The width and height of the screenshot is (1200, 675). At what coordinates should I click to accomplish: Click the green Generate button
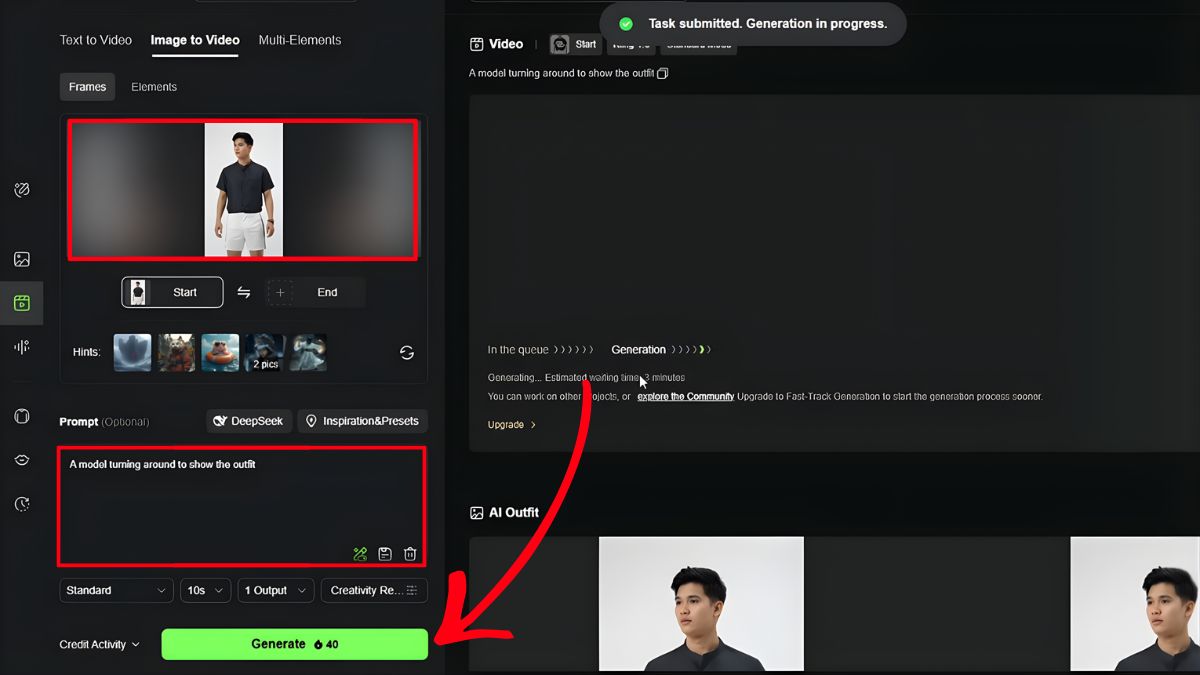(294, 644)
